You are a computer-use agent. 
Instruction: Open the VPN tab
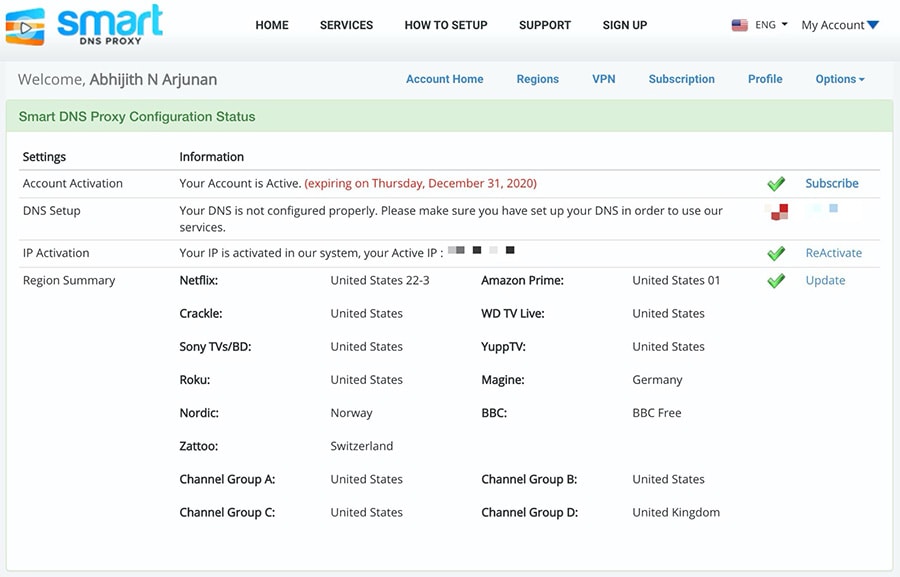604,79
